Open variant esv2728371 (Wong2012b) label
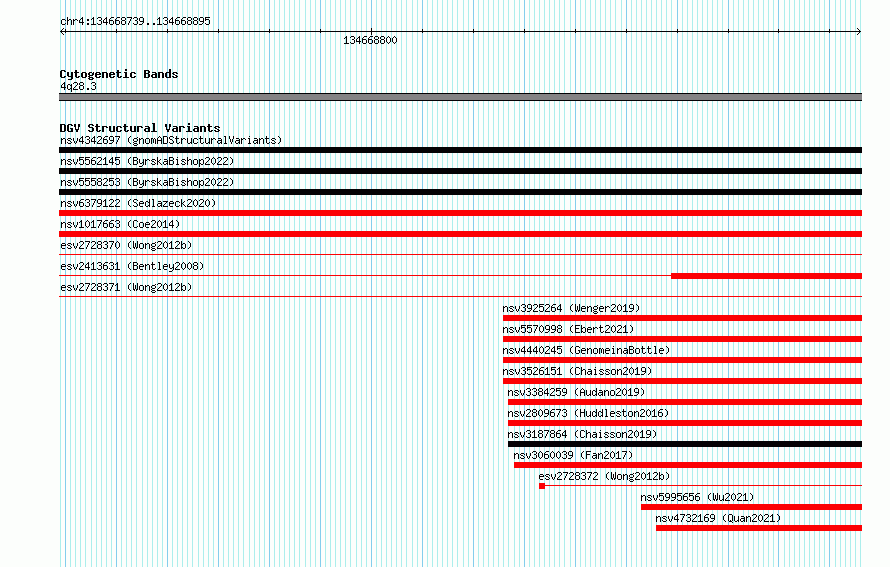 coord(126,287)
